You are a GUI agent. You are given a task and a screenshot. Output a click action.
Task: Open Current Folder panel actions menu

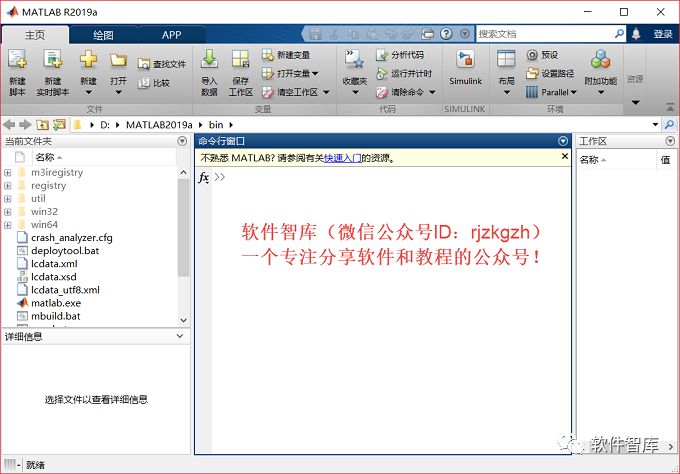183,141
